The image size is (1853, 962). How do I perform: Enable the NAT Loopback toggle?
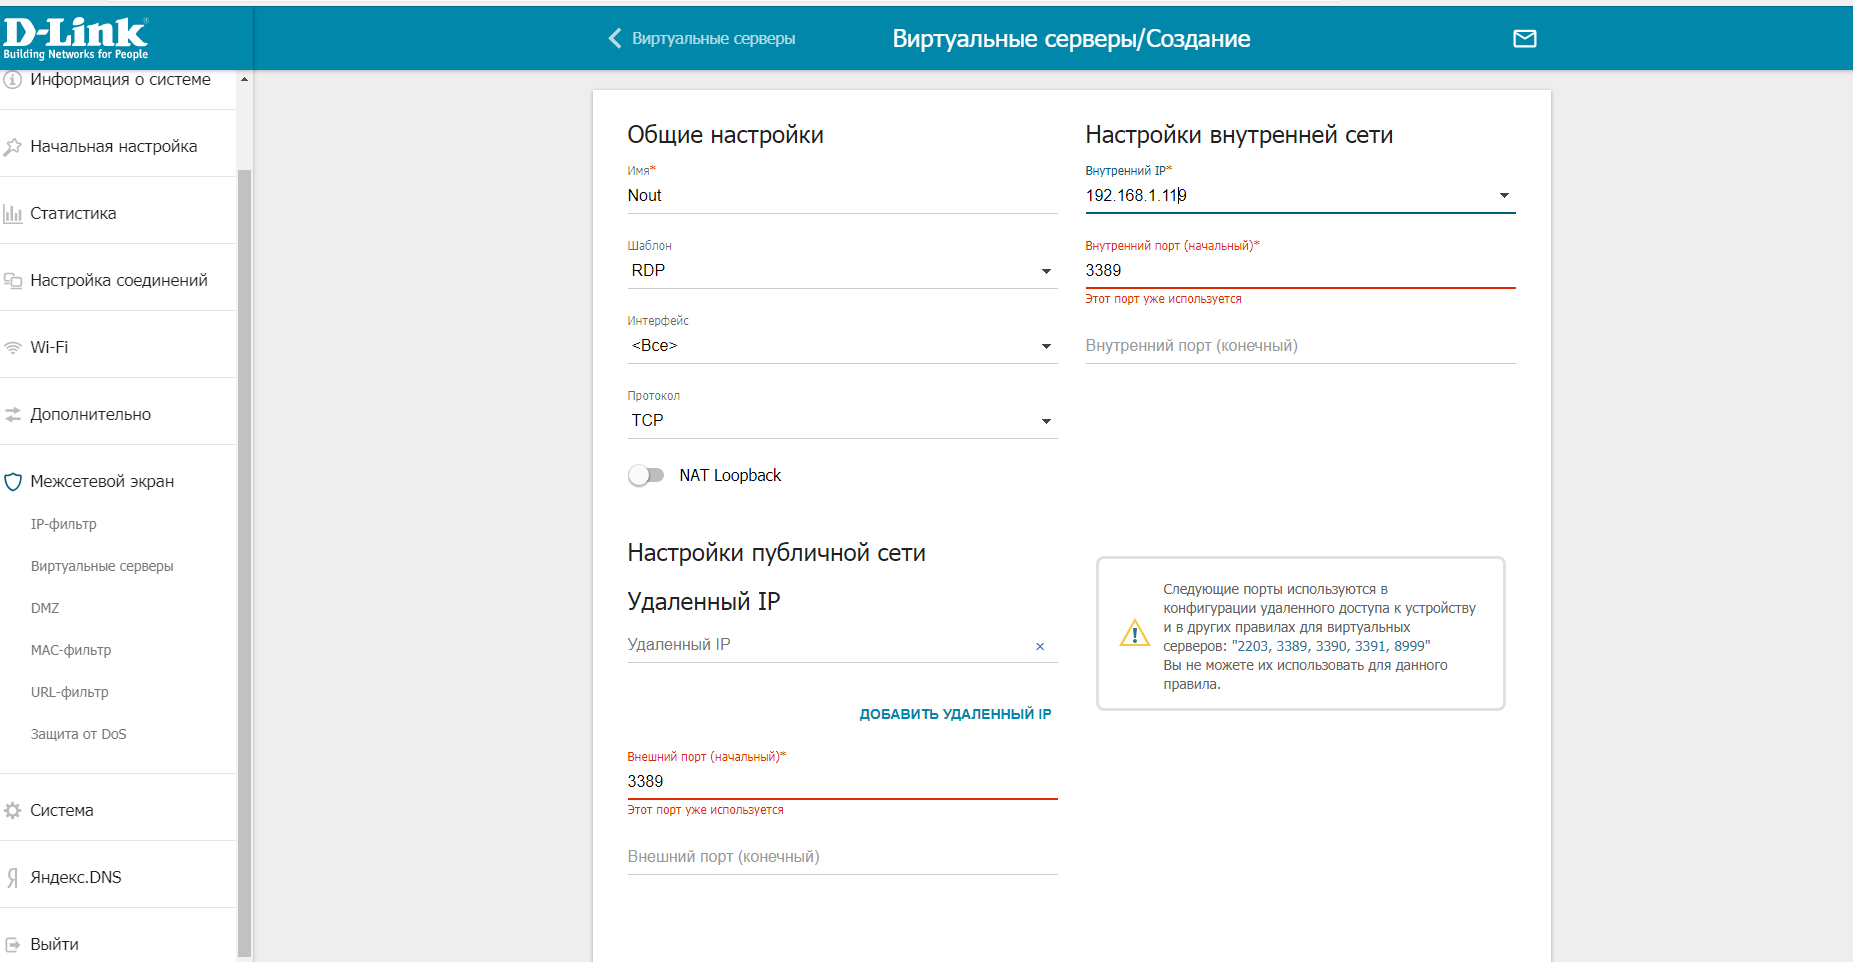pos(646,475)
